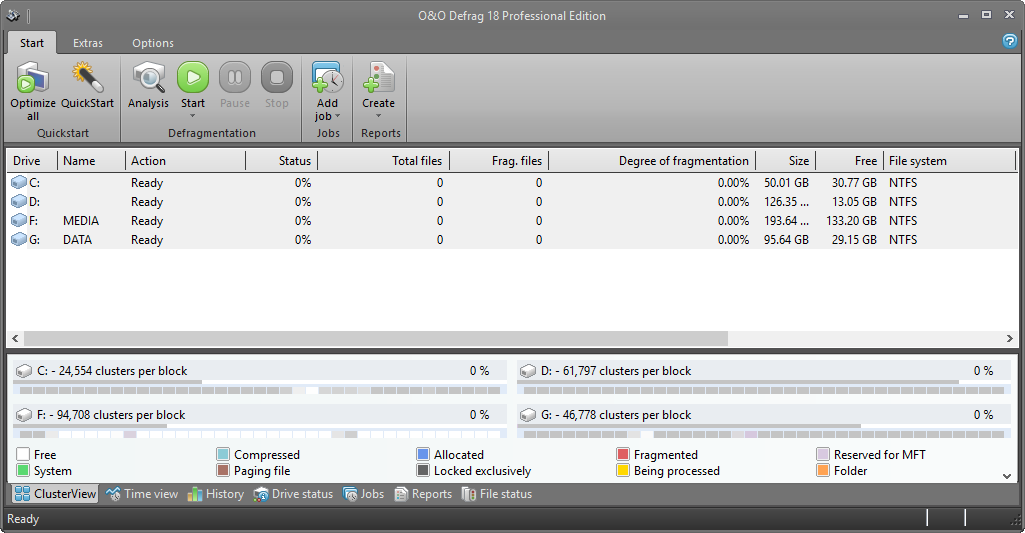1025x533 pixels.
Task: Click the drive list scroll left arrow
Action: pos(16,338)
